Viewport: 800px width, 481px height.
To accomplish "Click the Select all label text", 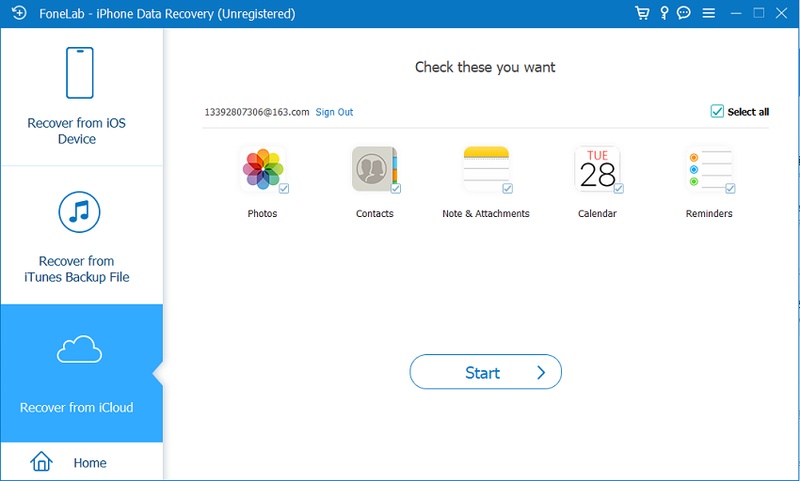I will (x=748, y=112).
